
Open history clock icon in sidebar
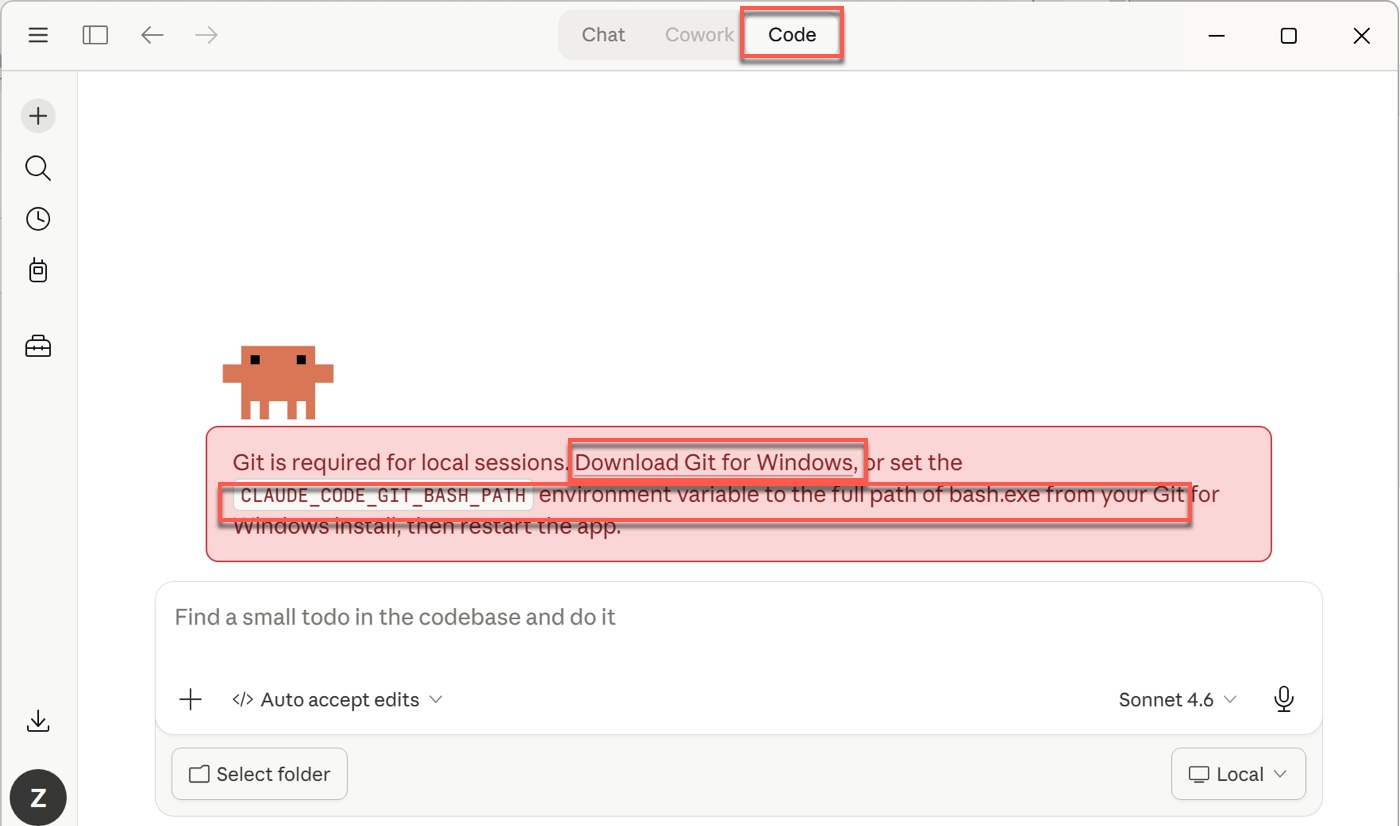pyautogui.click(x=38, y=219)
